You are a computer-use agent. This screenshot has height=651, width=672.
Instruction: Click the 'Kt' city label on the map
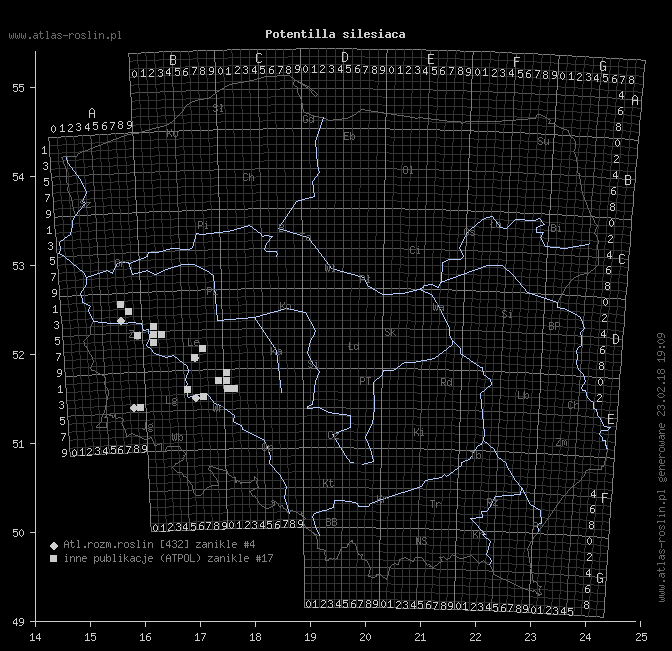tap(328, 483)
